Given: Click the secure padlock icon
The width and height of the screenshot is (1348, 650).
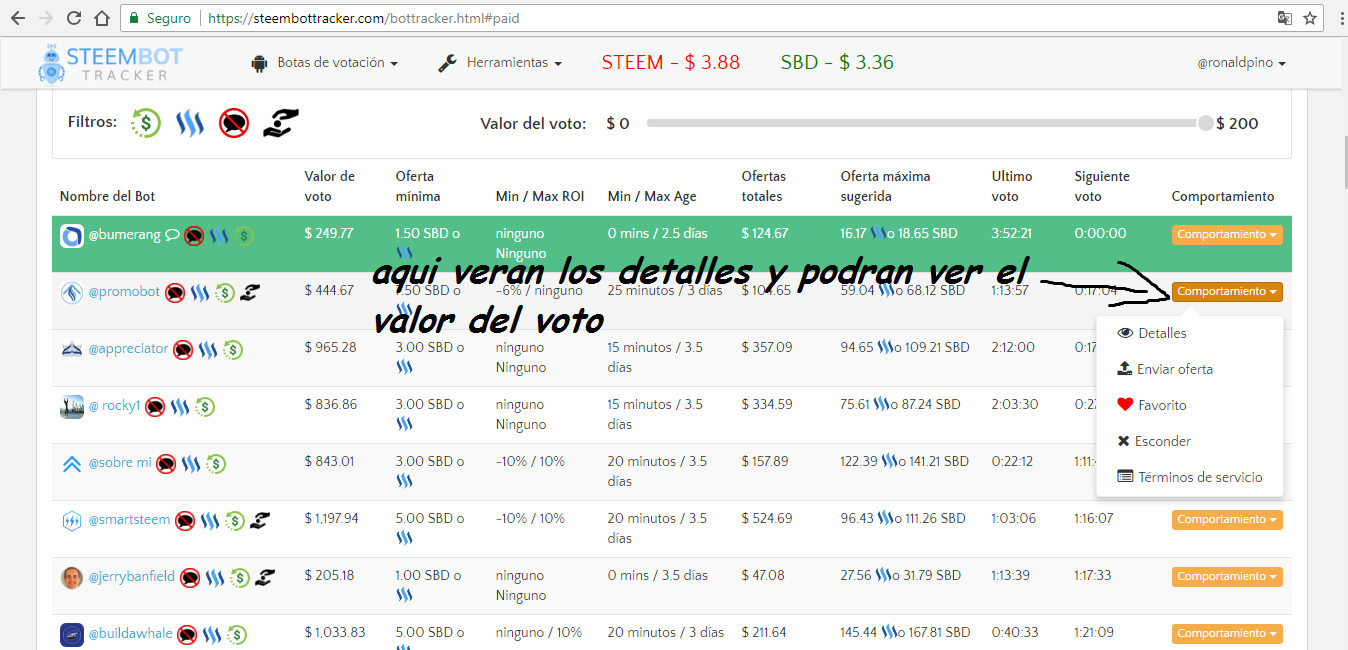Looking at the screenshot, I should point(134,18).
